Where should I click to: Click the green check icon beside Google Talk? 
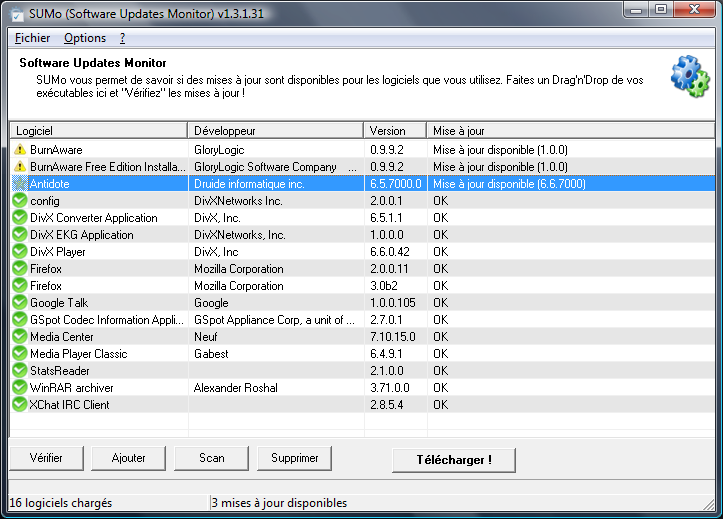point(20,302)
